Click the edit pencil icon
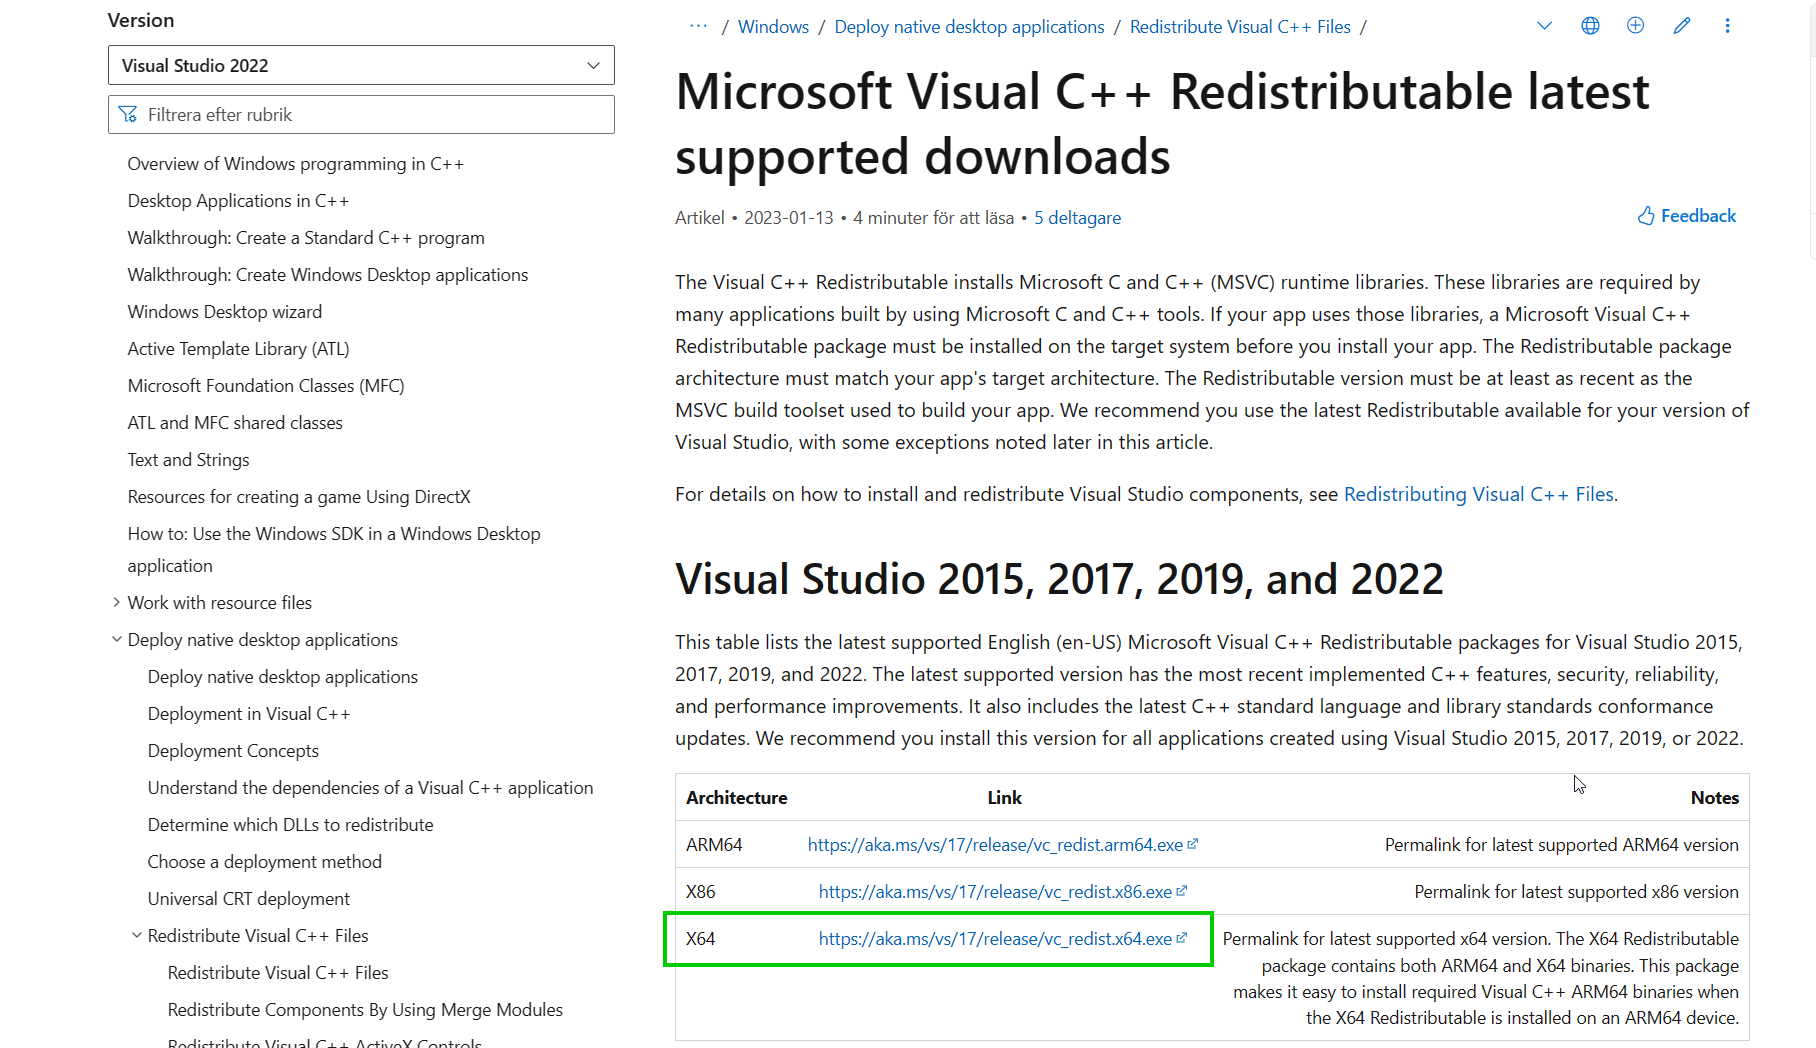 tap(1682, 26)
